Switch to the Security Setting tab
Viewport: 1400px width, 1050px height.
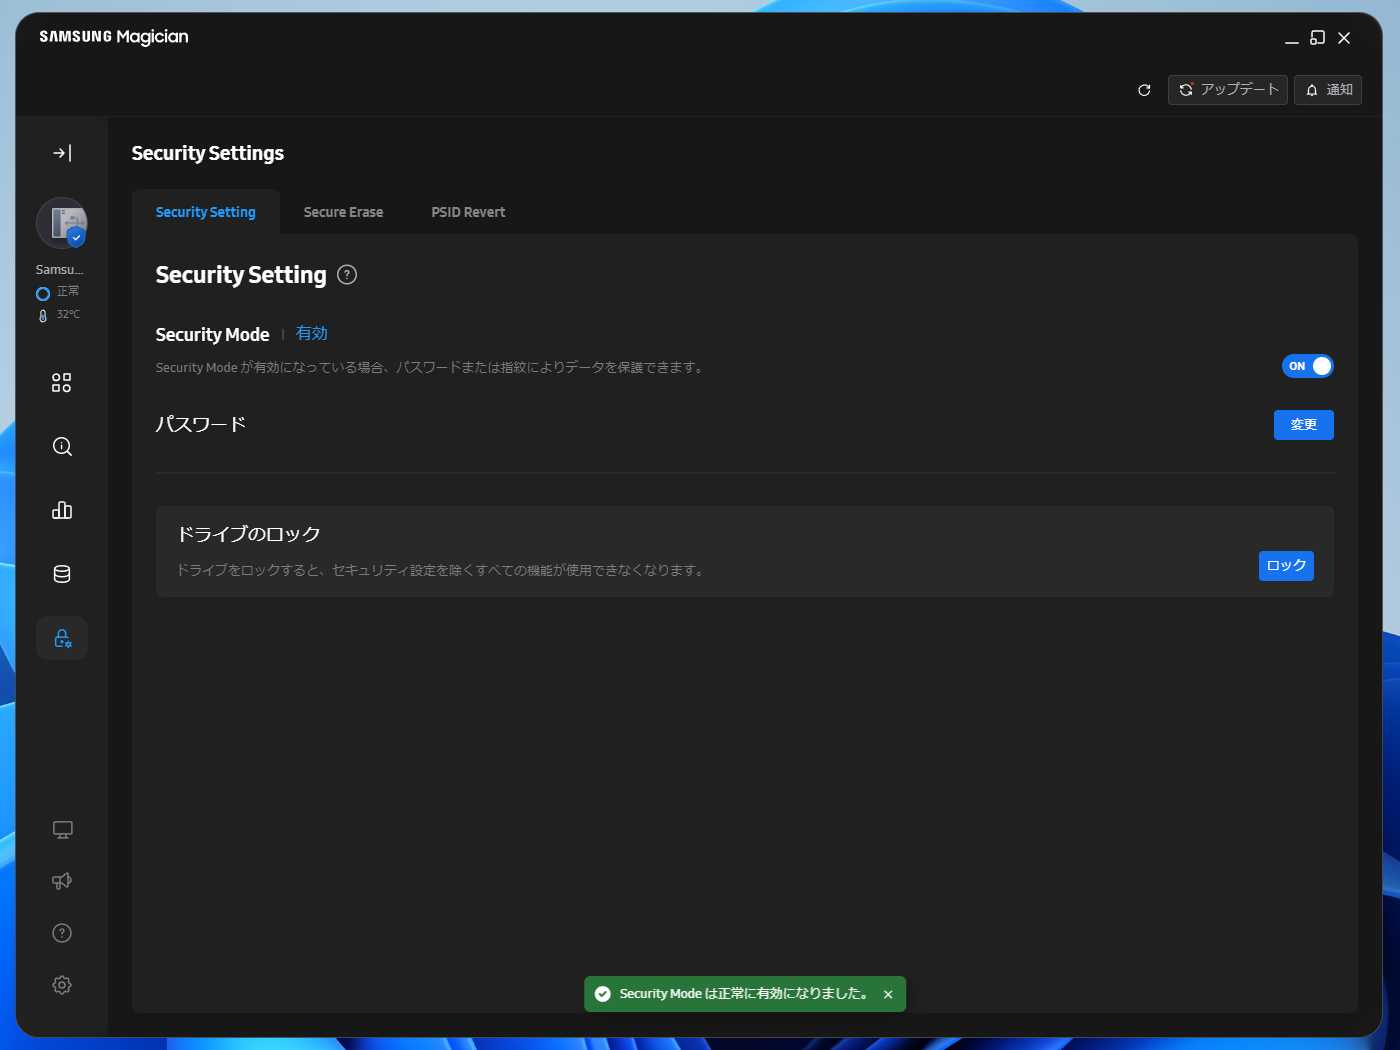(x=206, y=212)
